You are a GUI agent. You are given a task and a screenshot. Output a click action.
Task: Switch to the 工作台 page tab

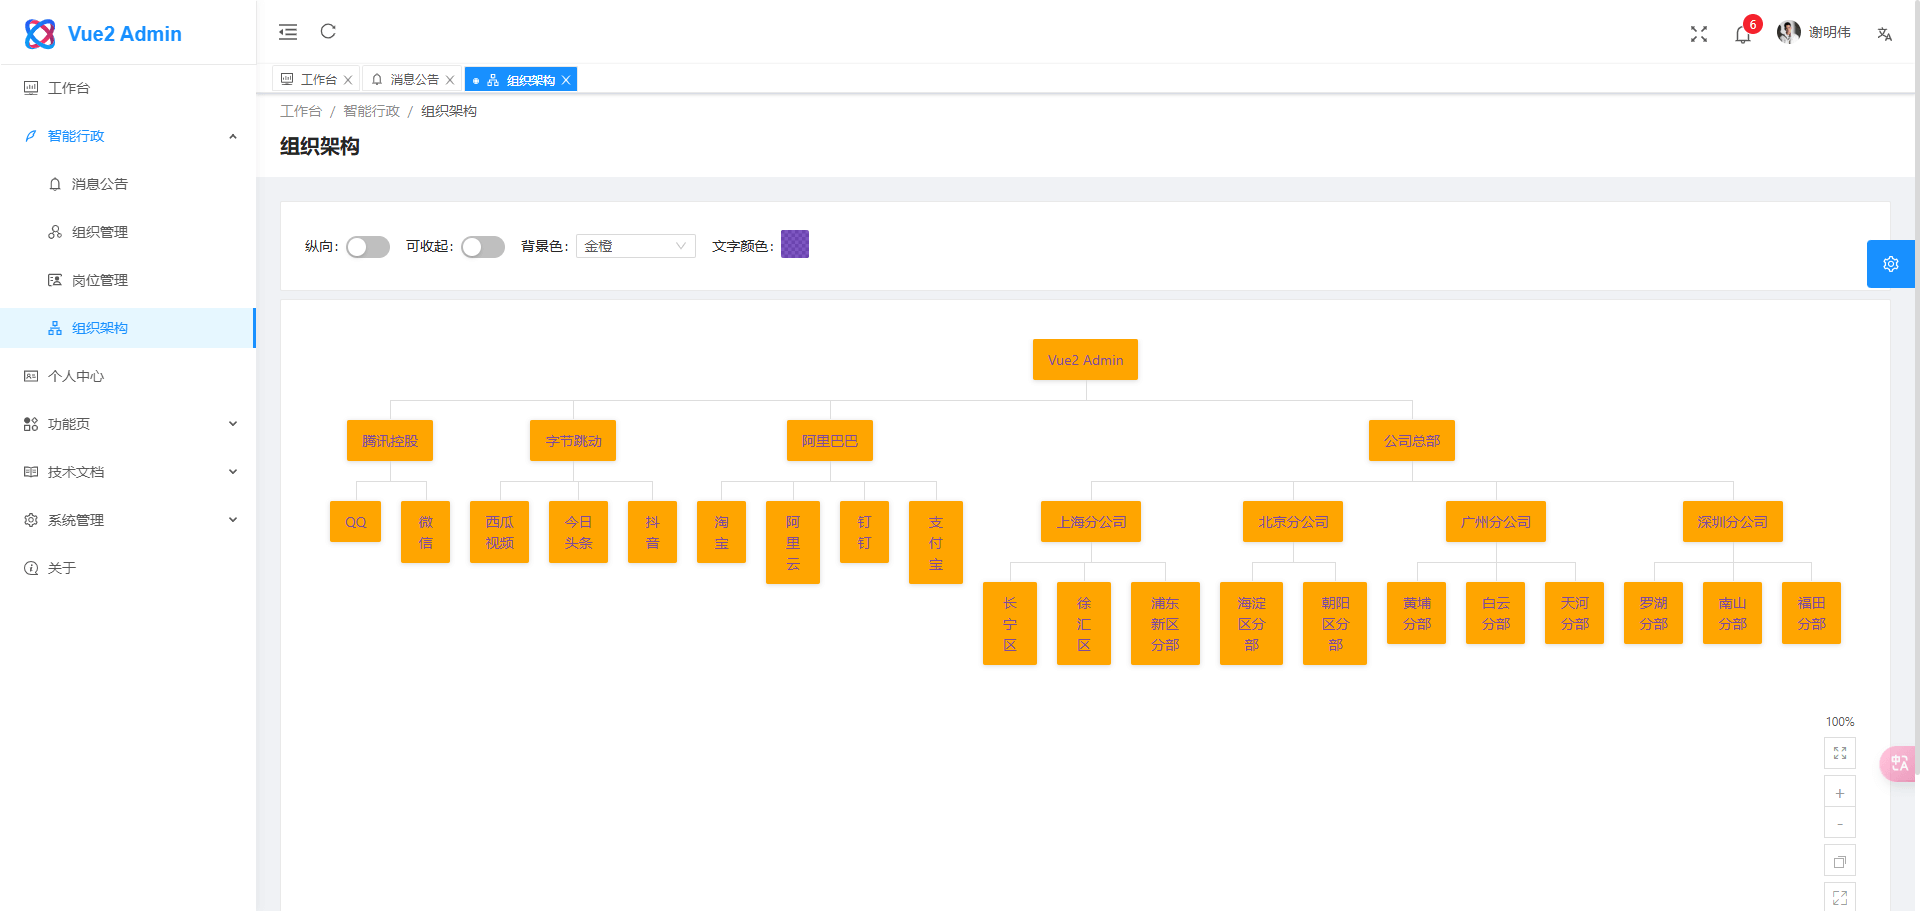click(x=316, y=80)
